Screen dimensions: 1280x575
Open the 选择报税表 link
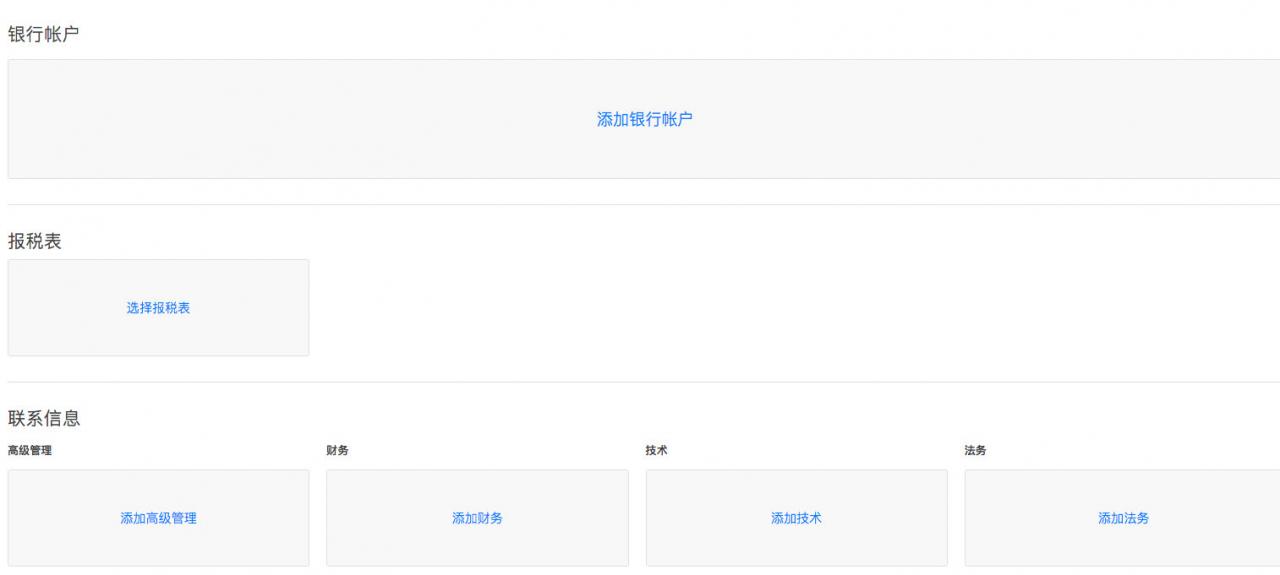158,308
